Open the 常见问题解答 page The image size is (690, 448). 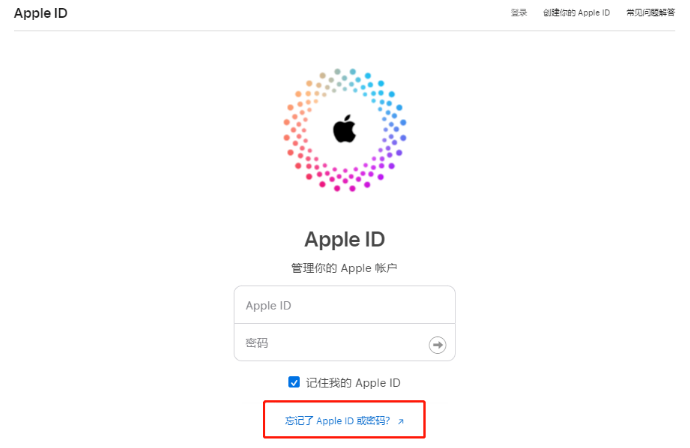(x=650, y=13)
